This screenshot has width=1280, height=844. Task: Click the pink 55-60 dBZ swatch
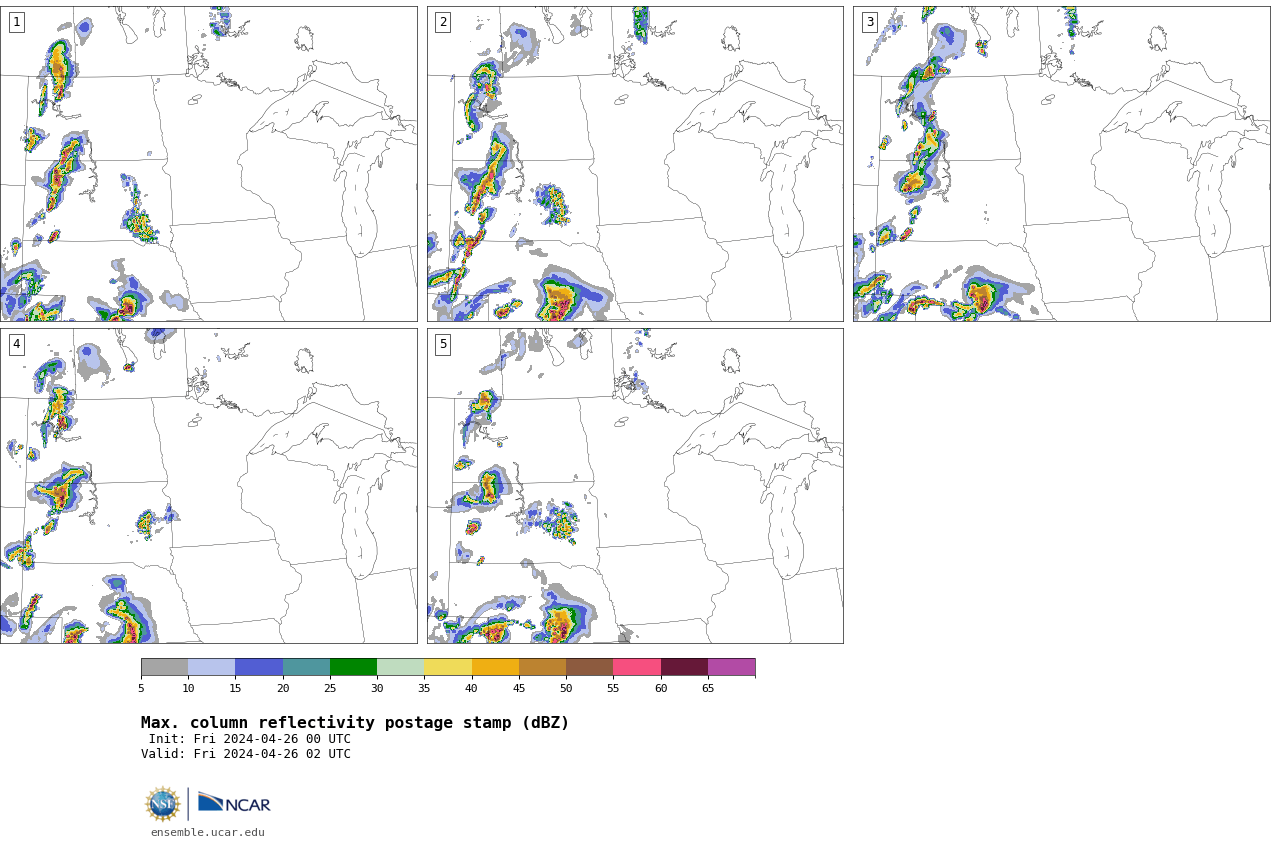[637, 667]
